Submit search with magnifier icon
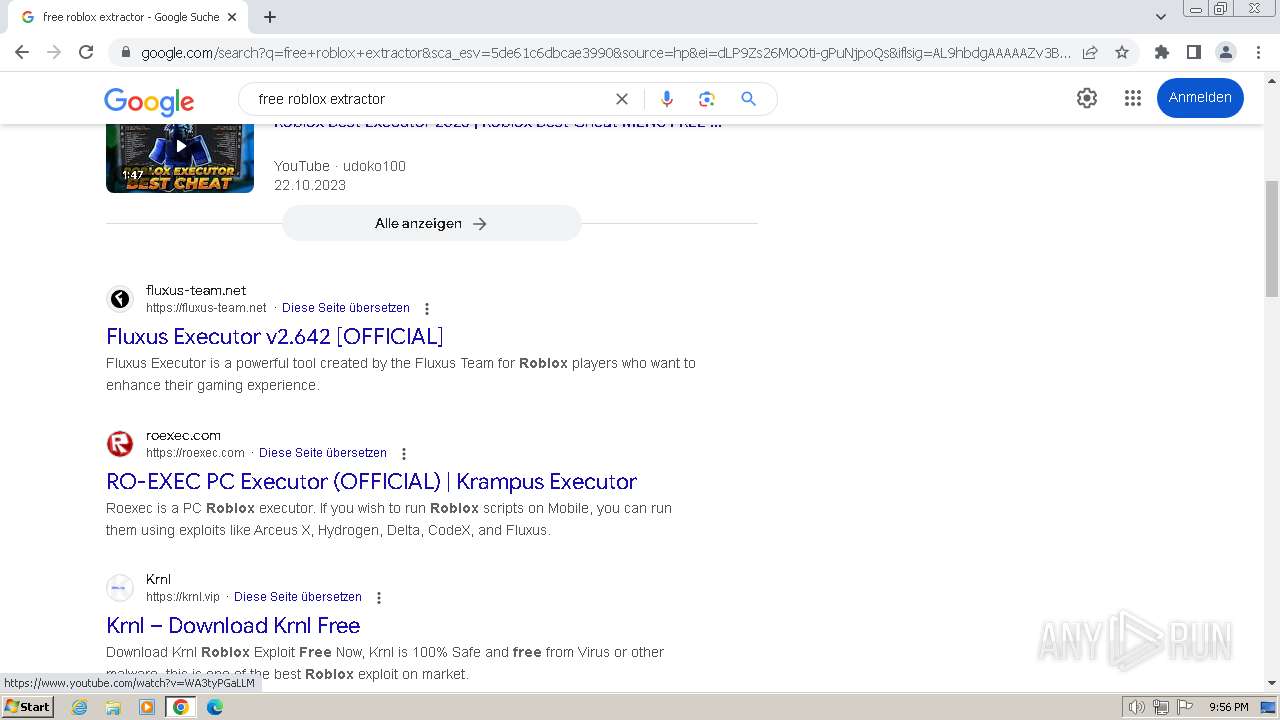 [x=748, y=99]
